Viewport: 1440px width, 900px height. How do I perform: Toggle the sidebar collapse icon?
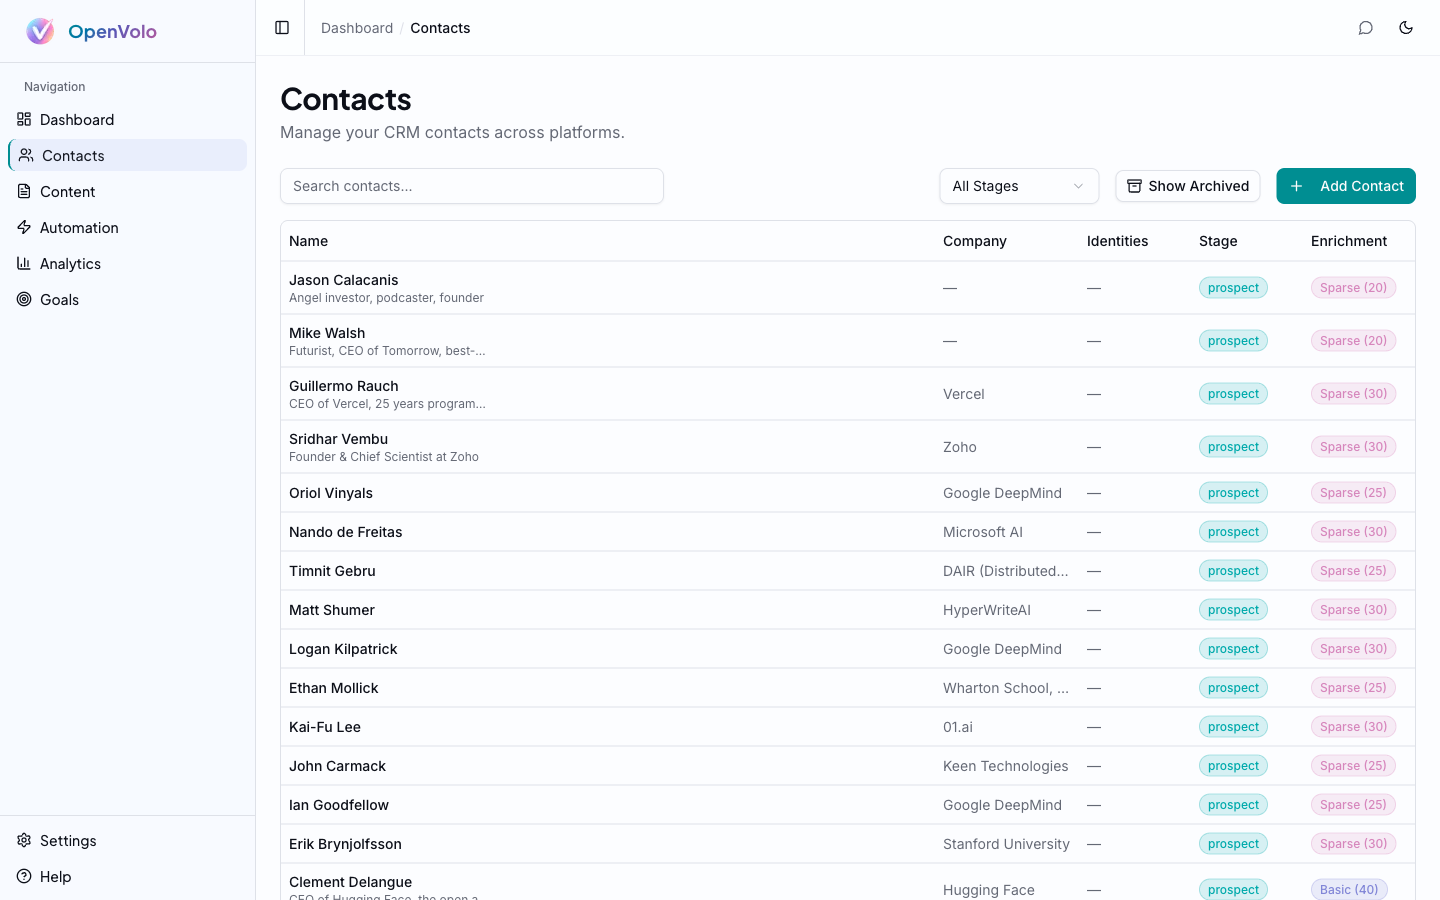(x=280, y=27)
